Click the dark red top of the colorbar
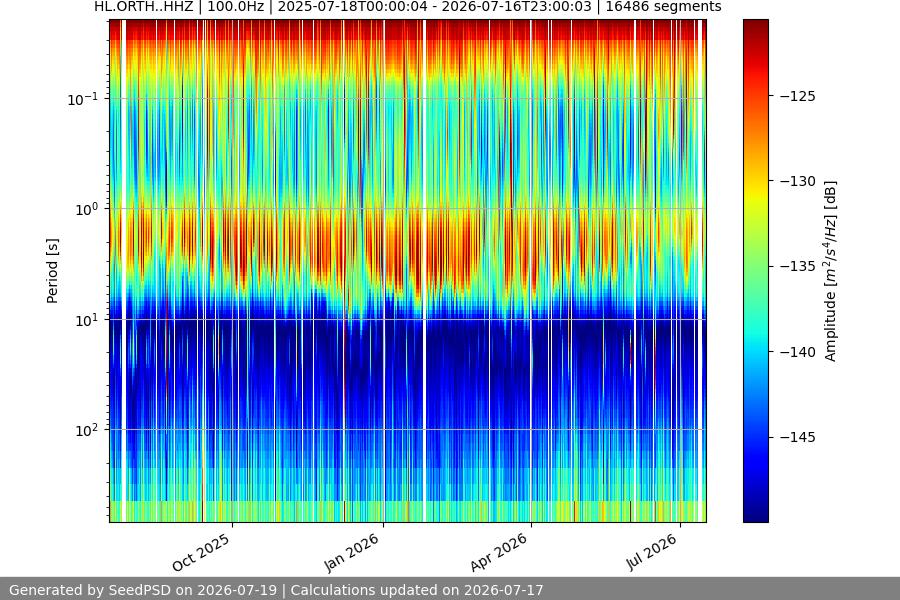The image size is (900, 600). coord(755,26)
